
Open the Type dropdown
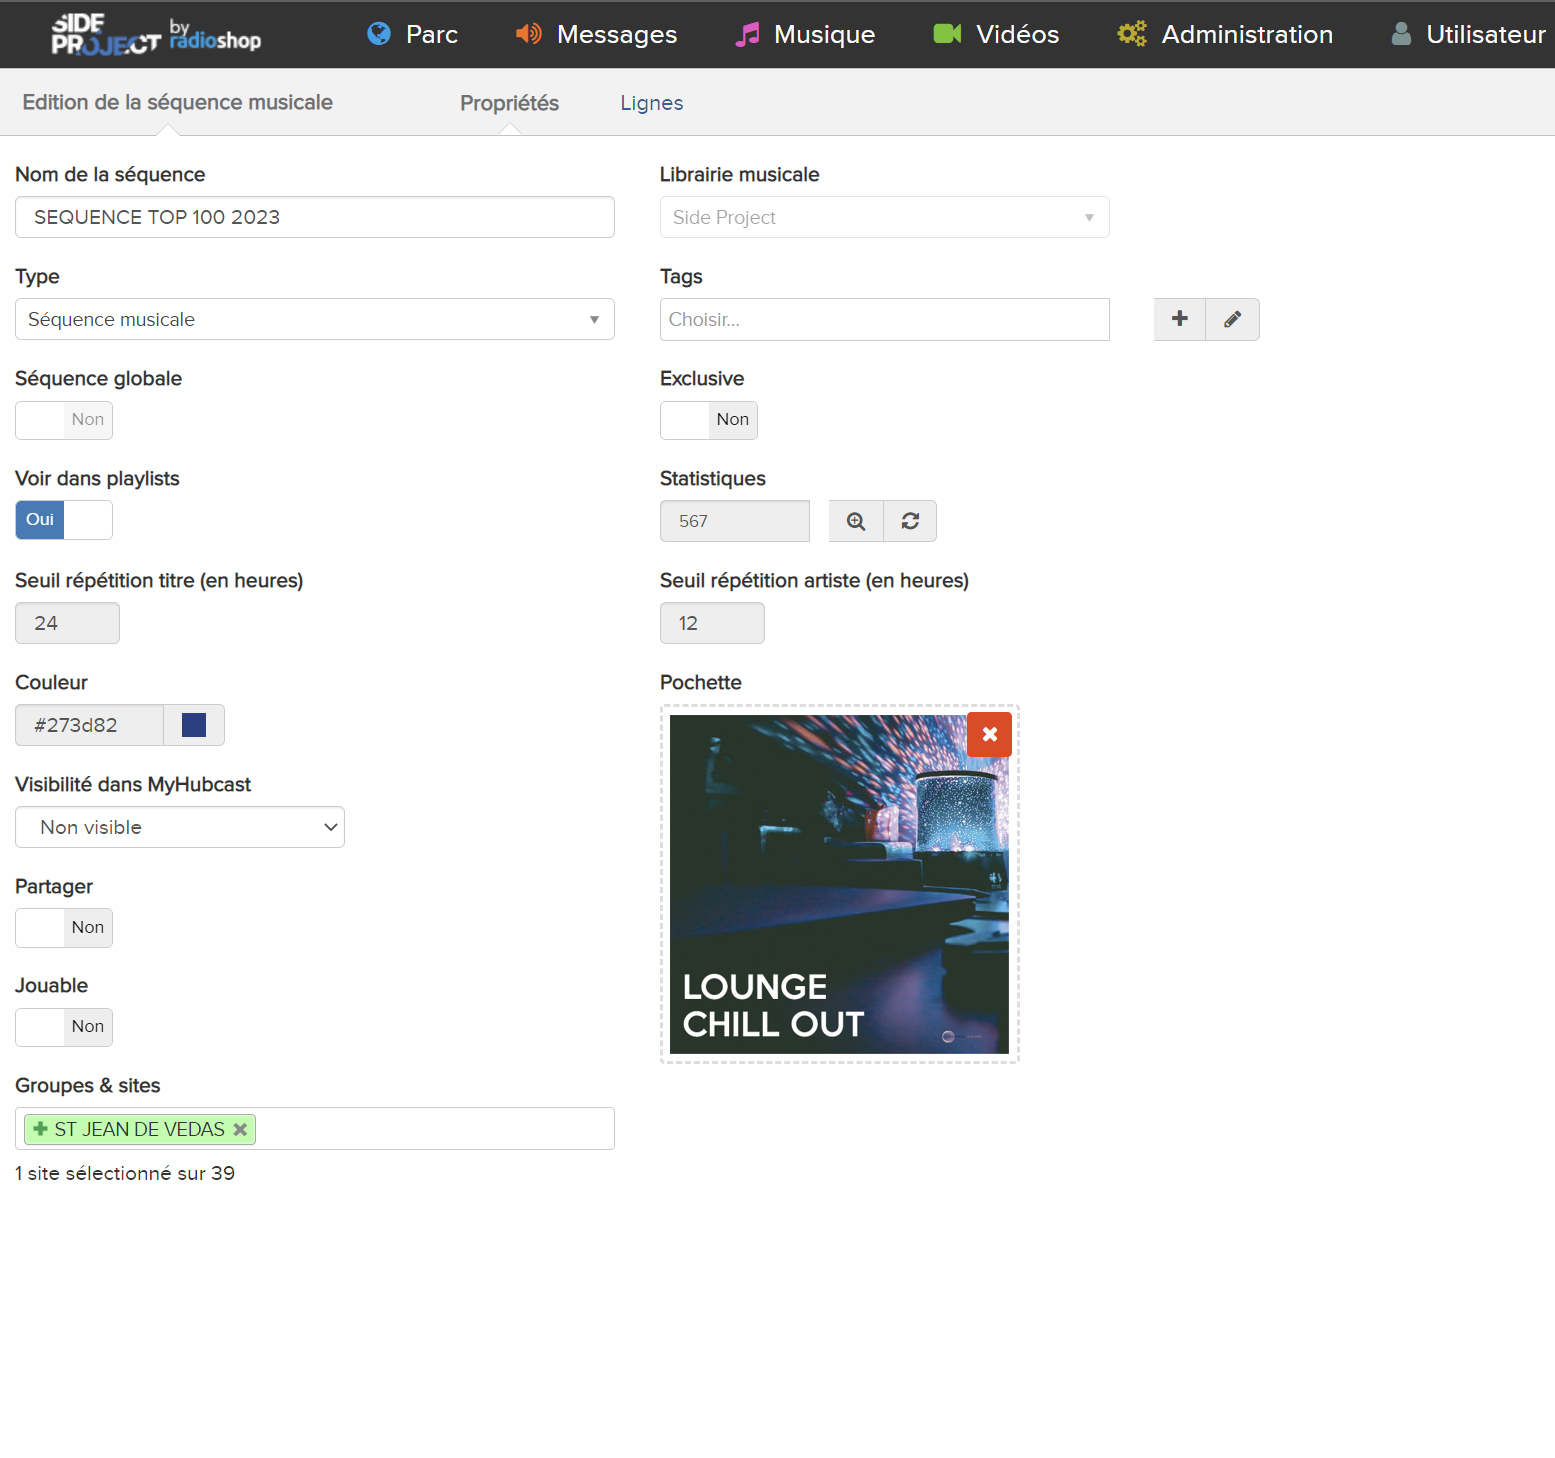[x=315, y=319]
